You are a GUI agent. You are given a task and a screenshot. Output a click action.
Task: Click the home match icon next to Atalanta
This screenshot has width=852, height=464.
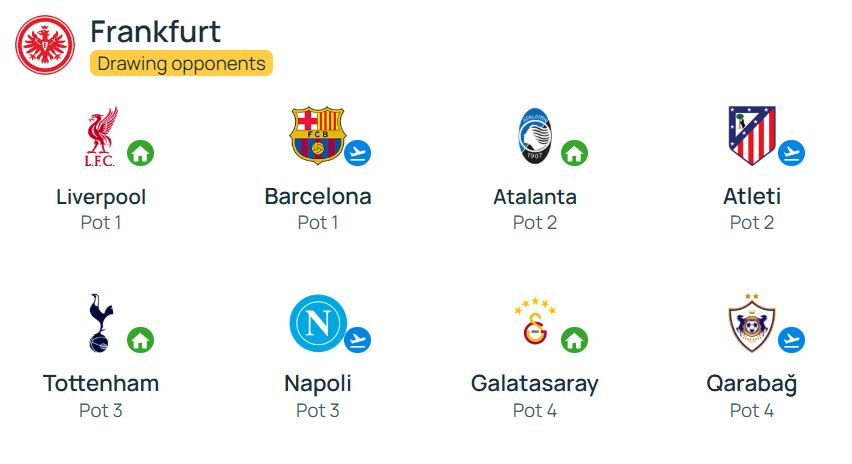click(574, 153)
